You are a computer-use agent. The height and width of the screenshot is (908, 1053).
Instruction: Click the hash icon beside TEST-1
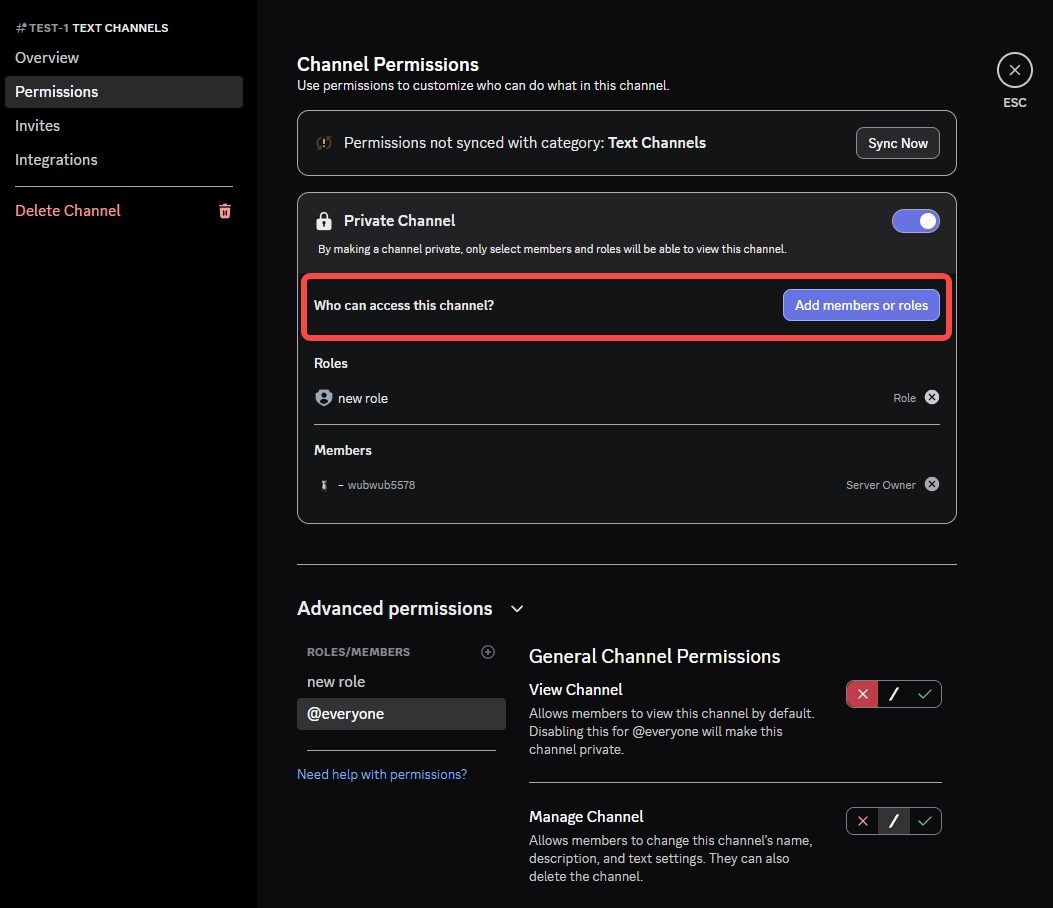[x=21, y=28]
